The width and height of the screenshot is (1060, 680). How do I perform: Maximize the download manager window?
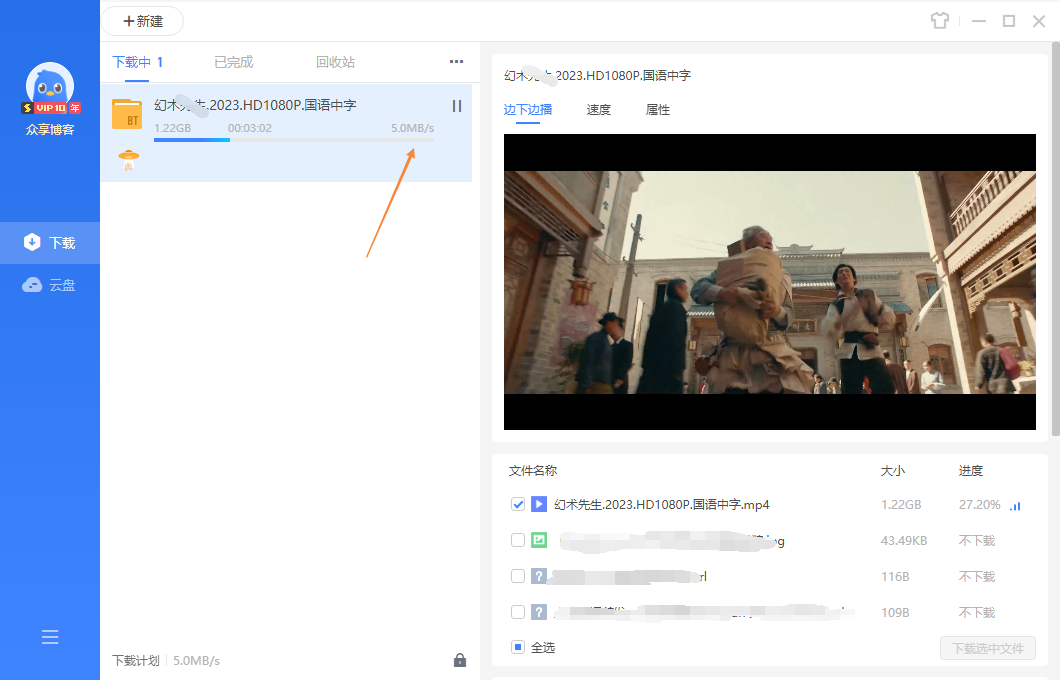[x=1009, y=21]
